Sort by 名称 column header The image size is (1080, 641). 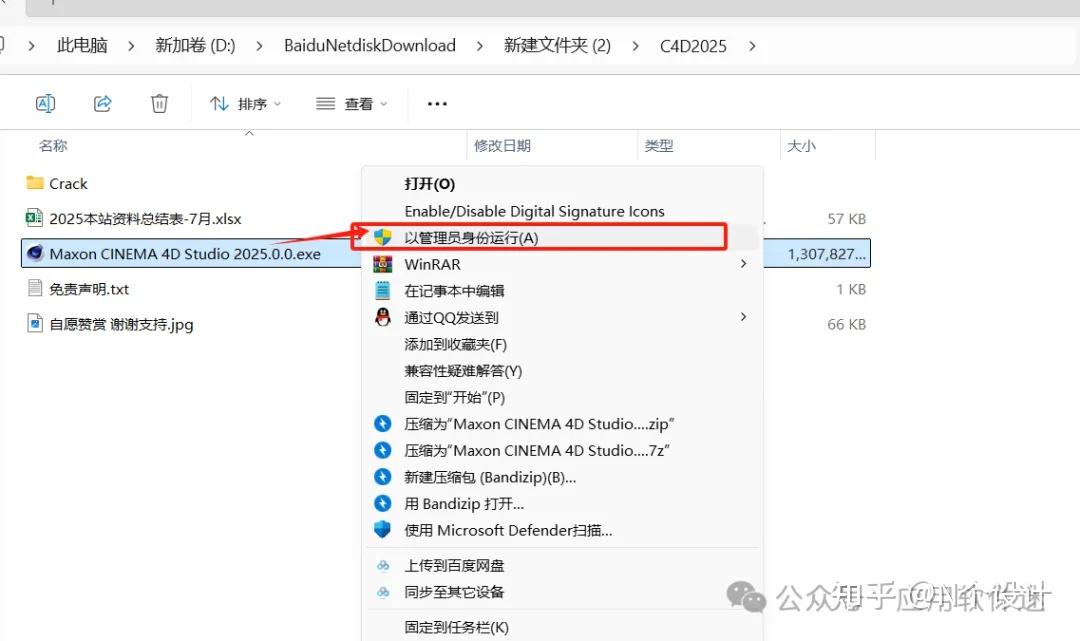(x=53, y=145)
